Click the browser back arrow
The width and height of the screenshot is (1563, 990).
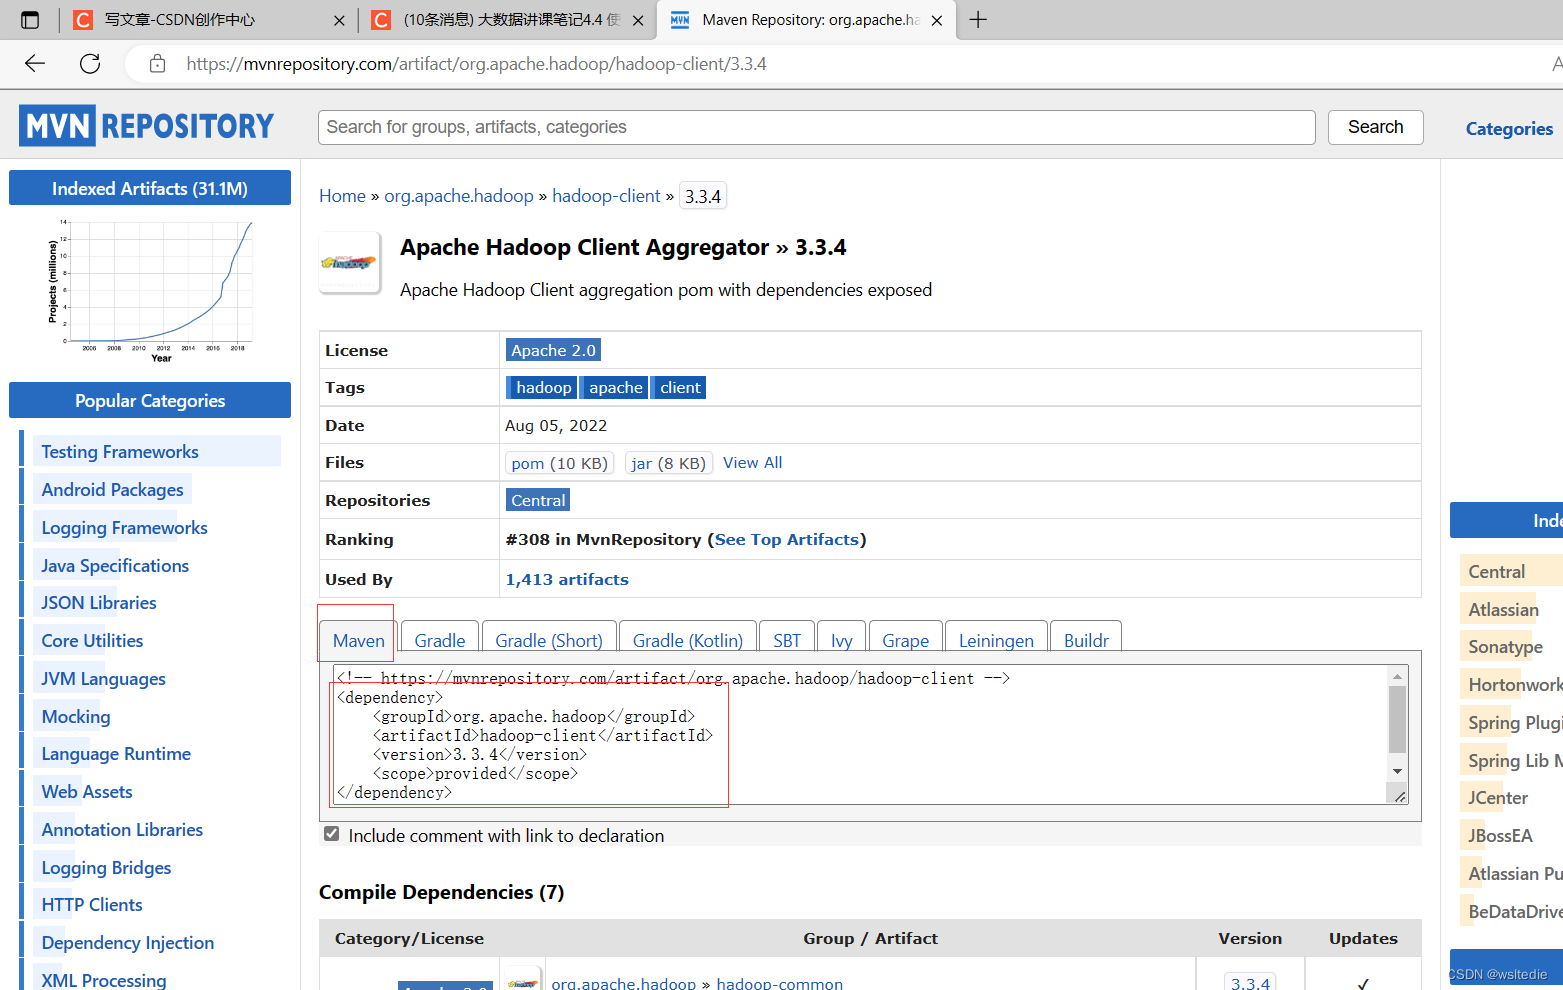pos(35,64)
